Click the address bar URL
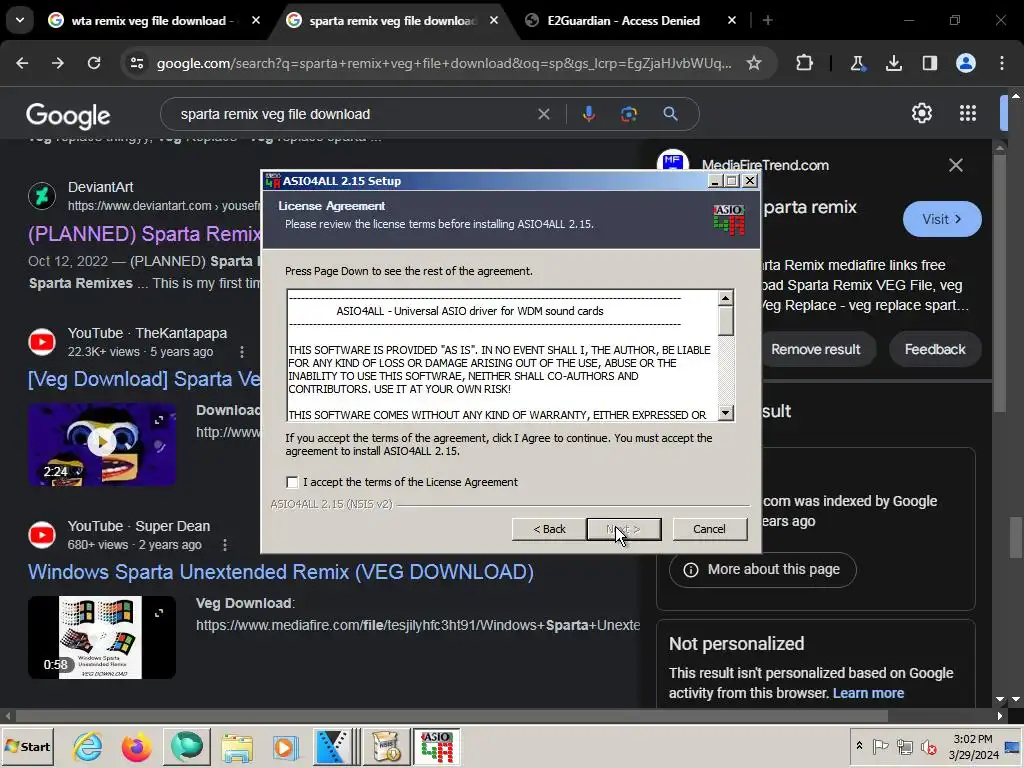Image resolution: width=1024 pixels, height=768 pixels. coord(444,63)
